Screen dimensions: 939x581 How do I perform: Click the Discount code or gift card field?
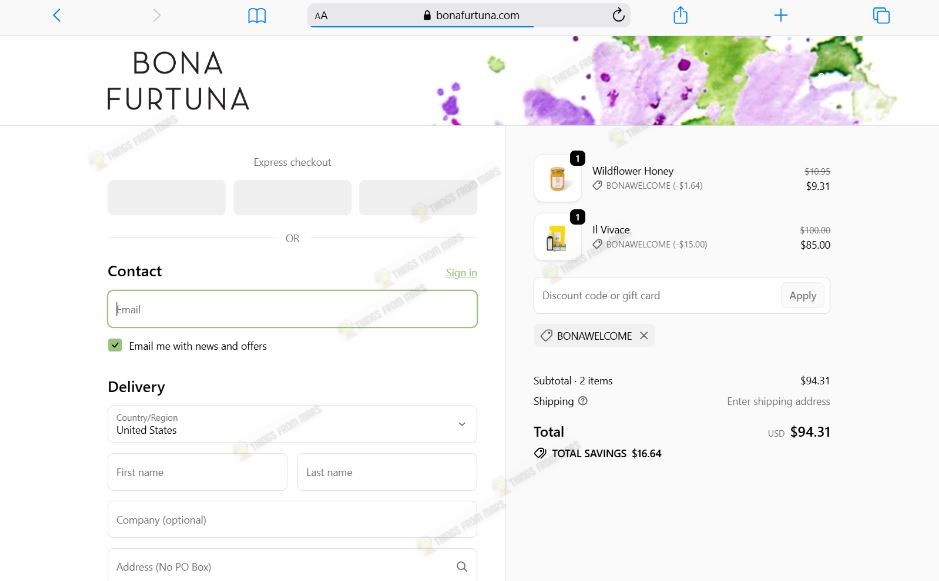pos(657,295)
